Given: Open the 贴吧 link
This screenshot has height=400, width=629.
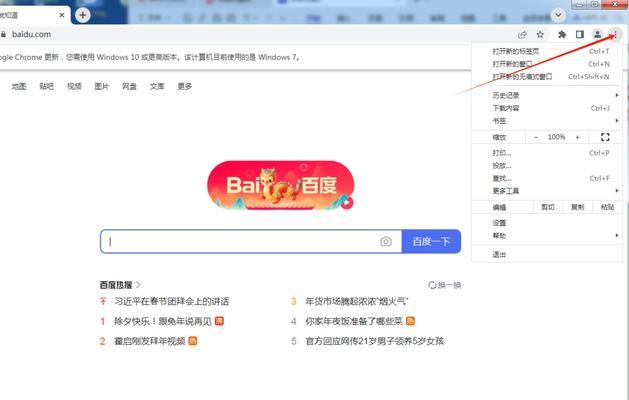Looking at the screenshot, I should [47, 86].
